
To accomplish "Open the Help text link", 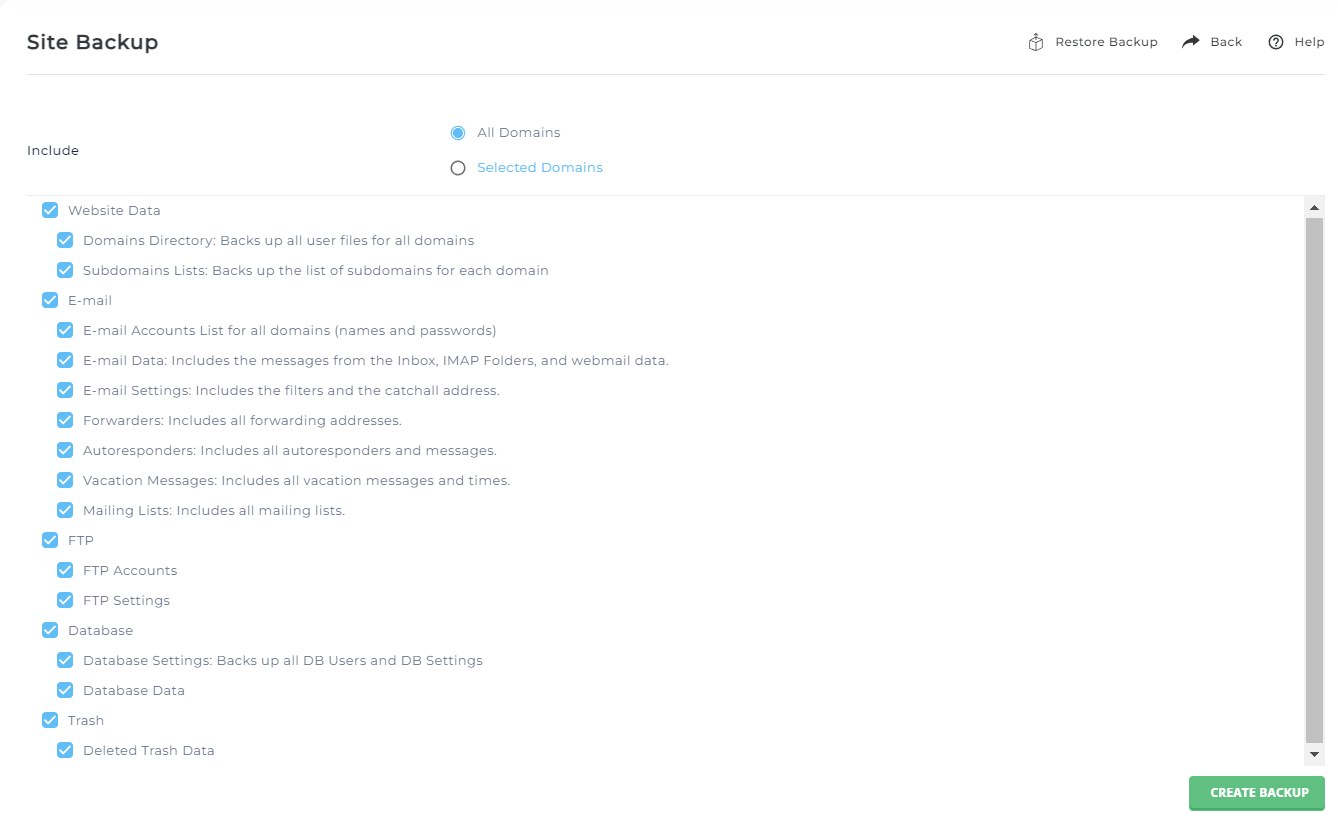I will 1309,42.
